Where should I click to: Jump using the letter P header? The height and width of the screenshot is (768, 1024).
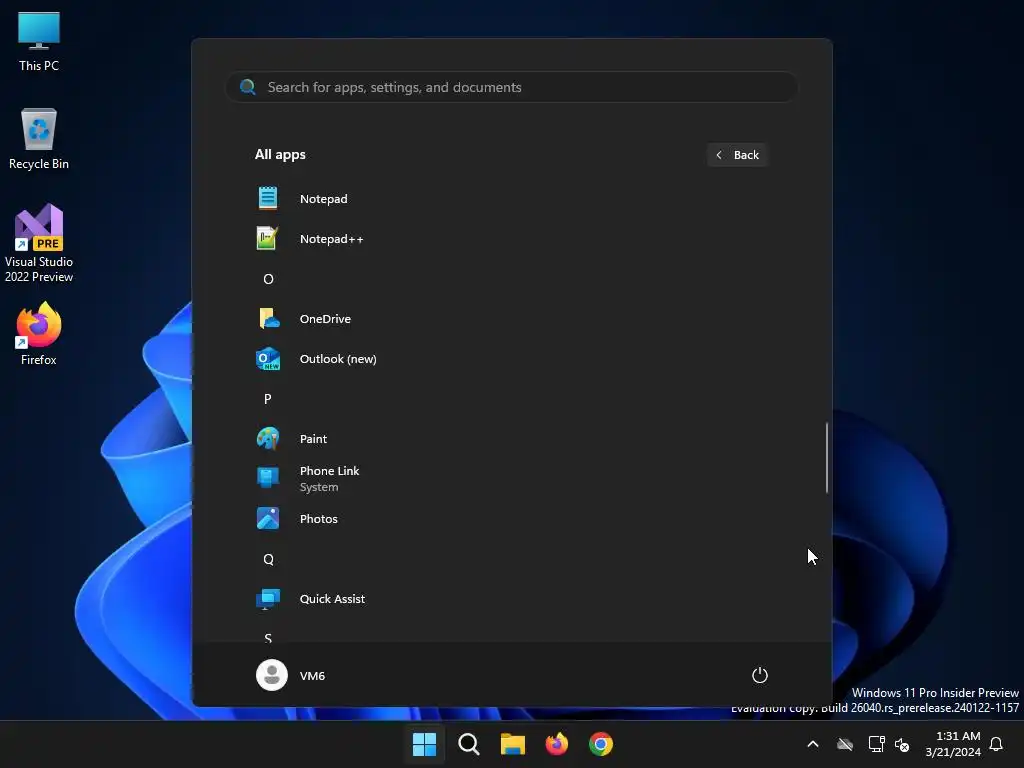[x=268, y=398]
